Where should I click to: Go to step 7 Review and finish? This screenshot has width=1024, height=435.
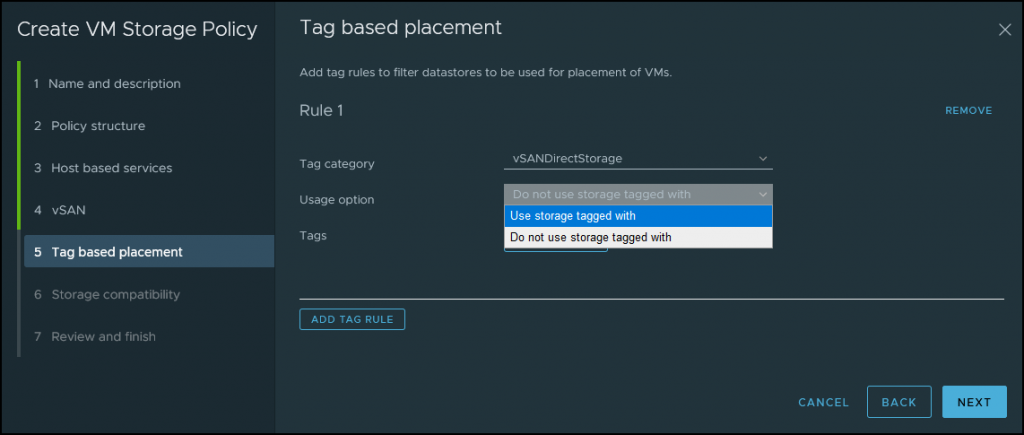click(x=95, y=337)
